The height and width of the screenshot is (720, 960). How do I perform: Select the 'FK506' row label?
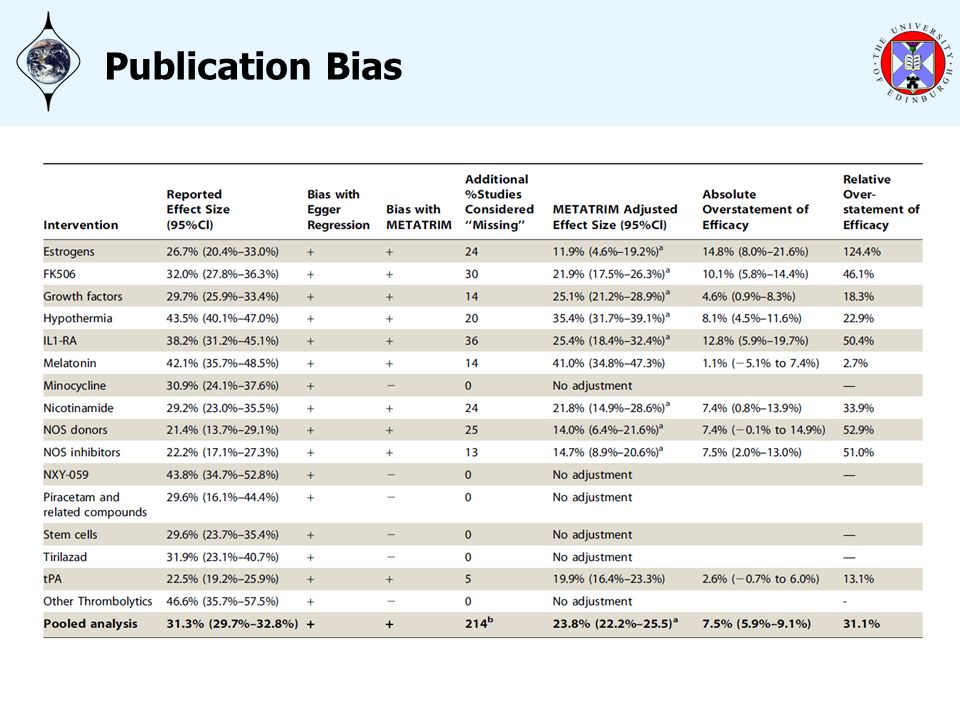[59, 274]
